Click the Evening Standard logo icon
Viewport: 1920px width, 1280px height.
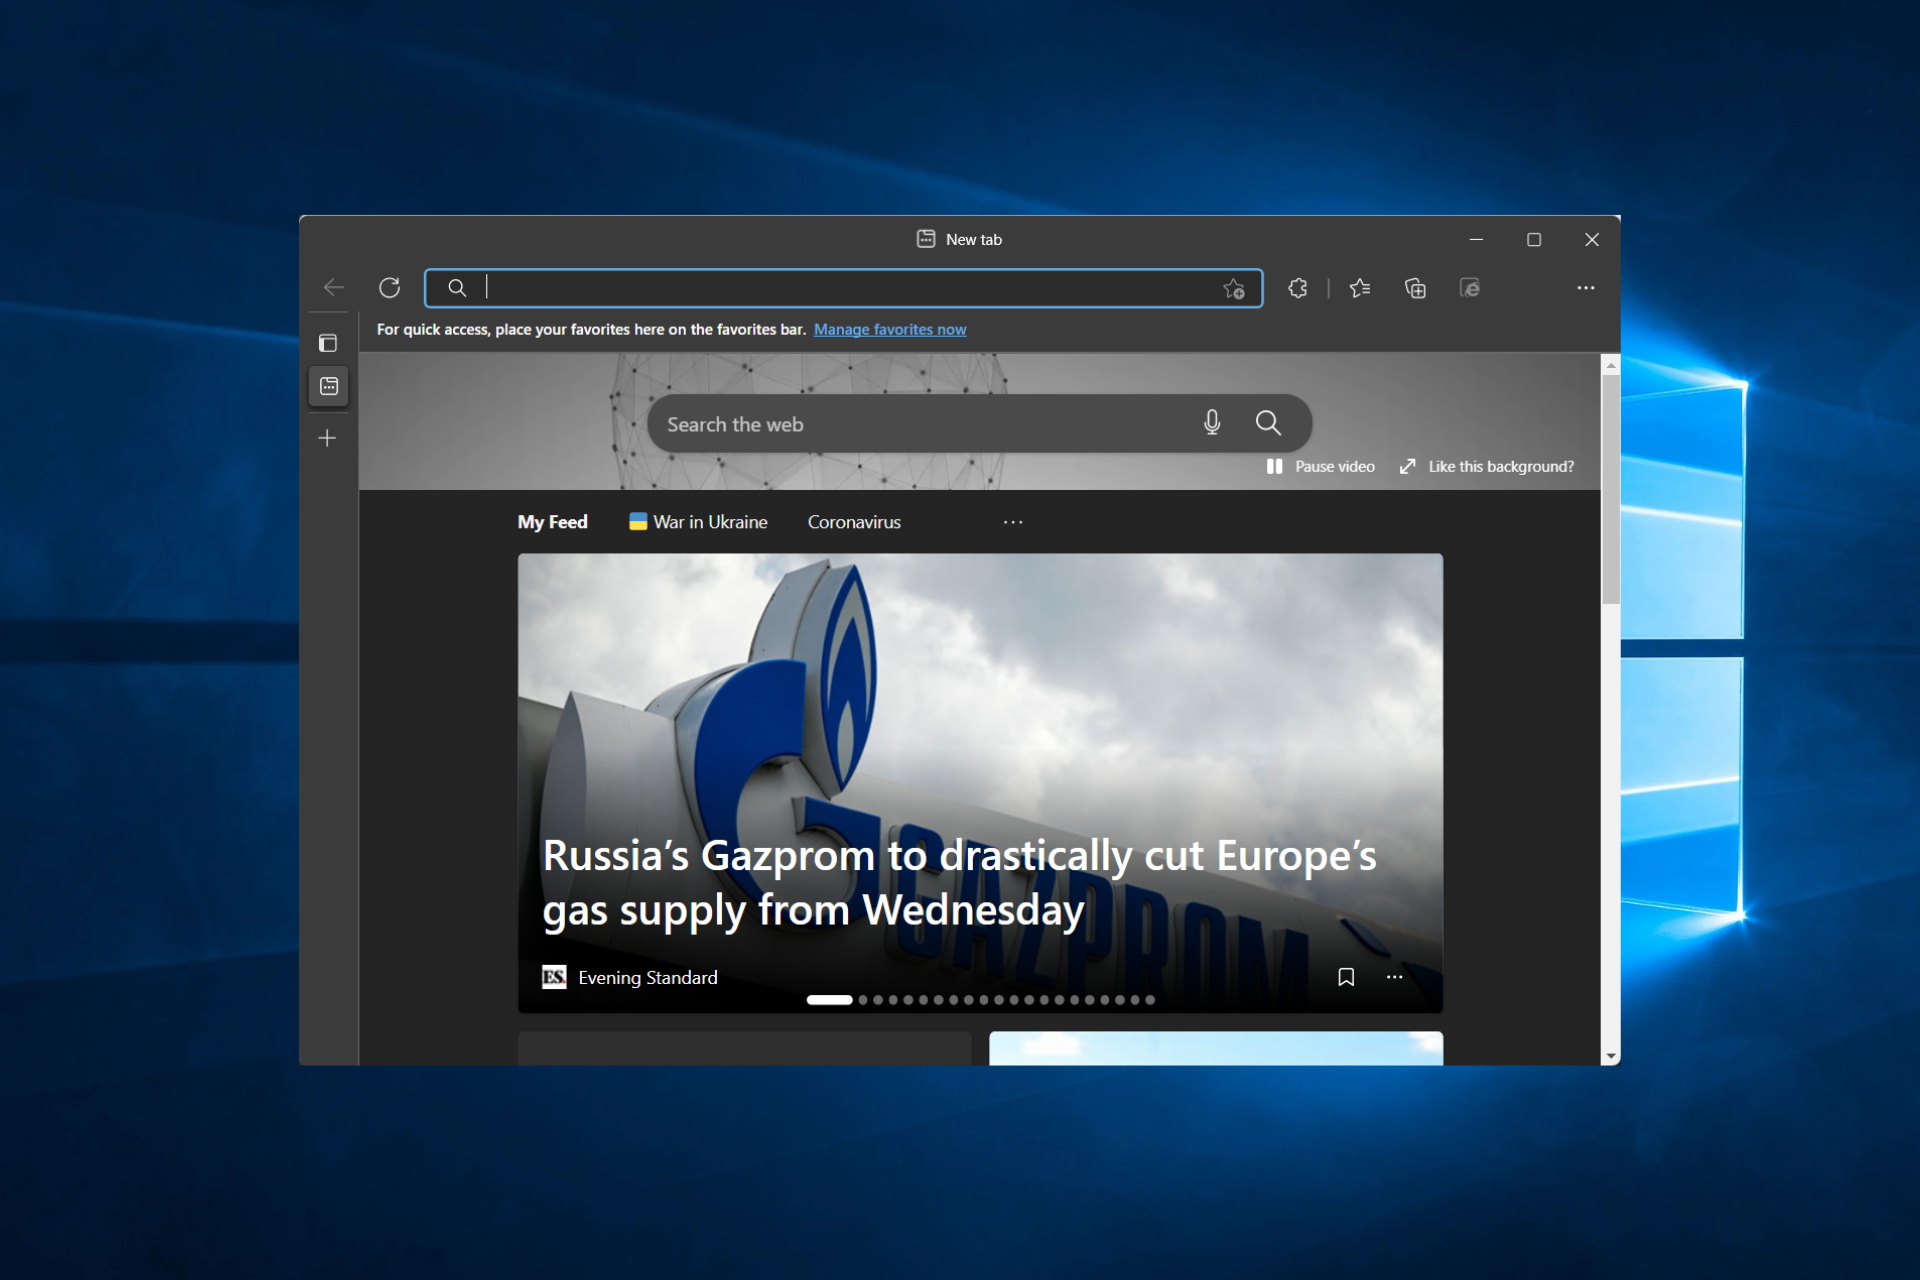click(554, 977)
